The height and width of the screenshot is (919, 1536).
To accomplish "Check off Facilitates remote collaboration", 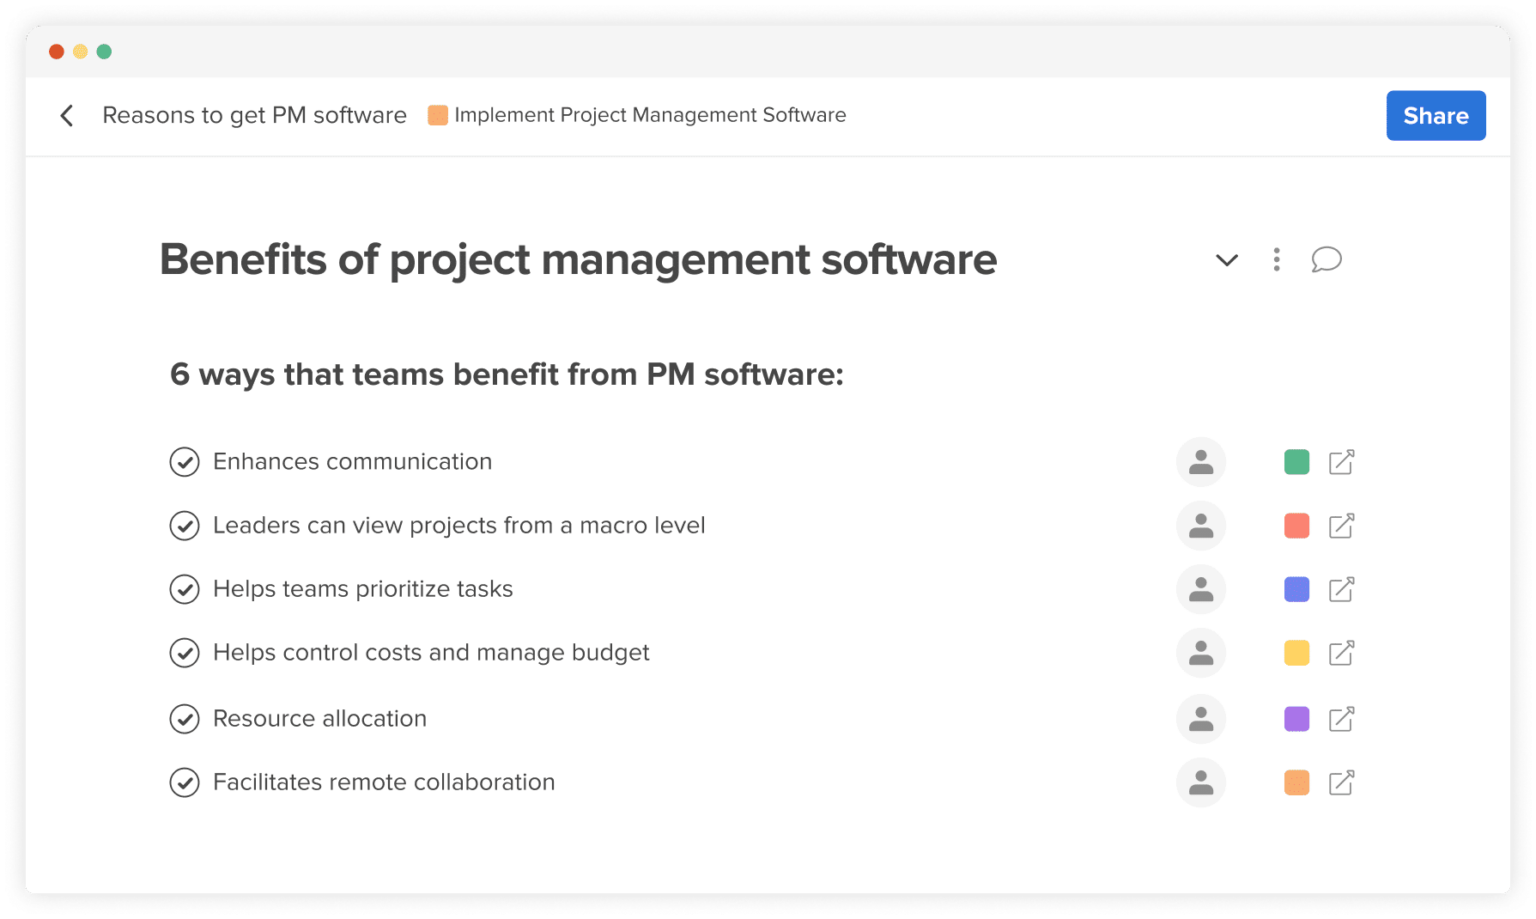I will tap(185, 782).
